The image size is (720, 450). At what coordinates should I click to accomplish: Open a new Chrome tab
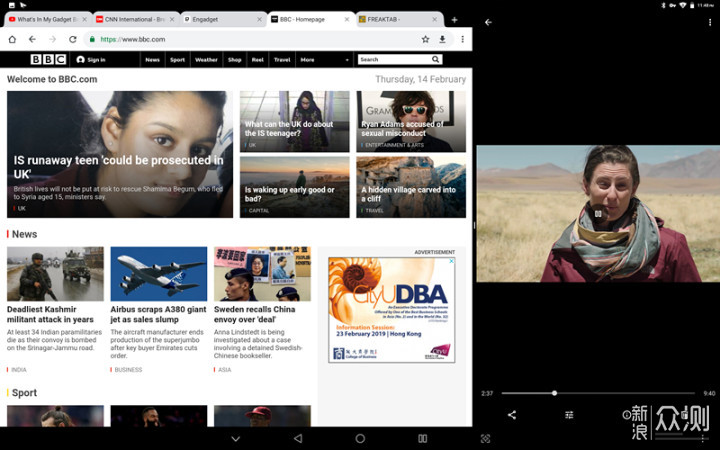point(454,20)
